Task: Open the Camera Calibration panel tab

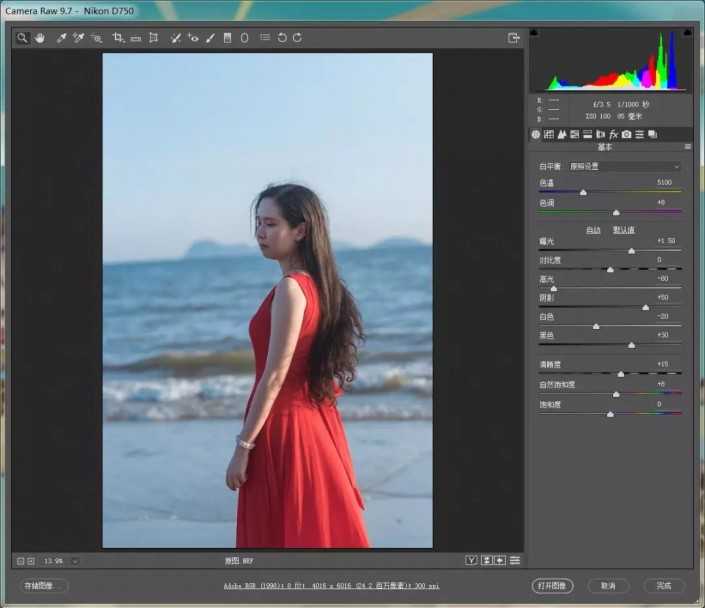Action: (x=626, y=134)
